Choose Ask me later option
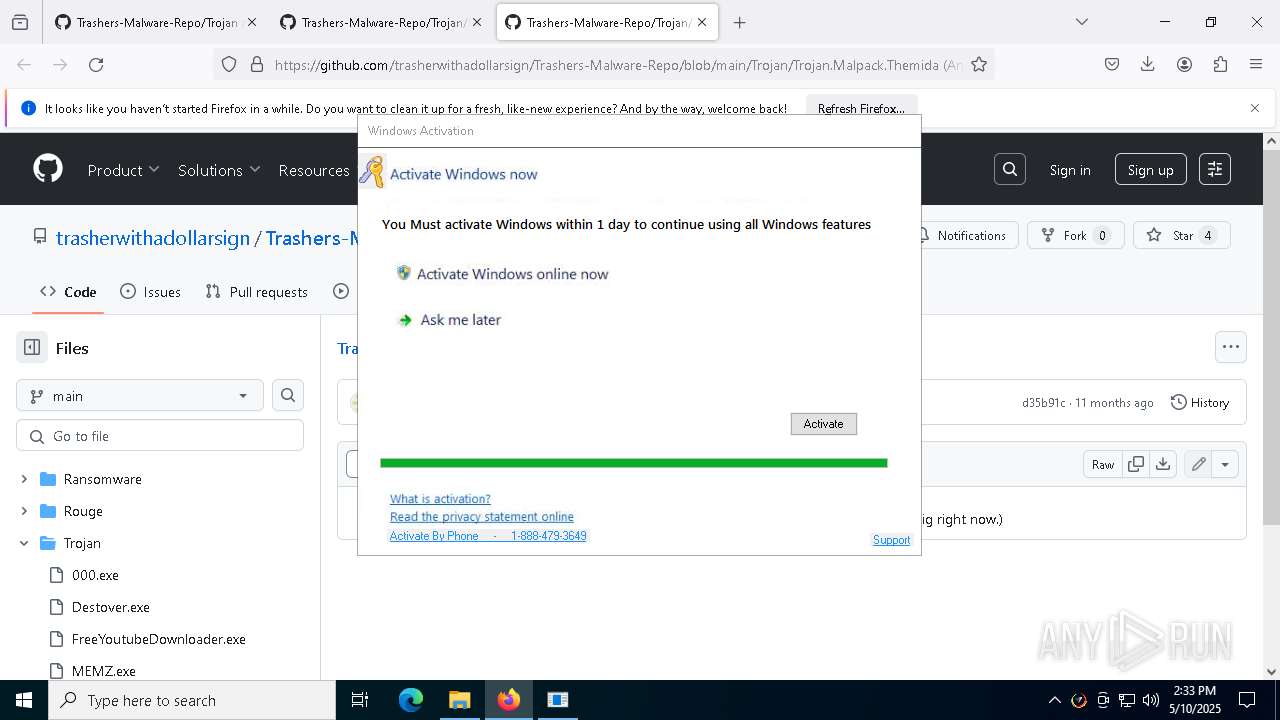Screen dimensions: 1280x720 pyautogui.click(x=449, y=320)
